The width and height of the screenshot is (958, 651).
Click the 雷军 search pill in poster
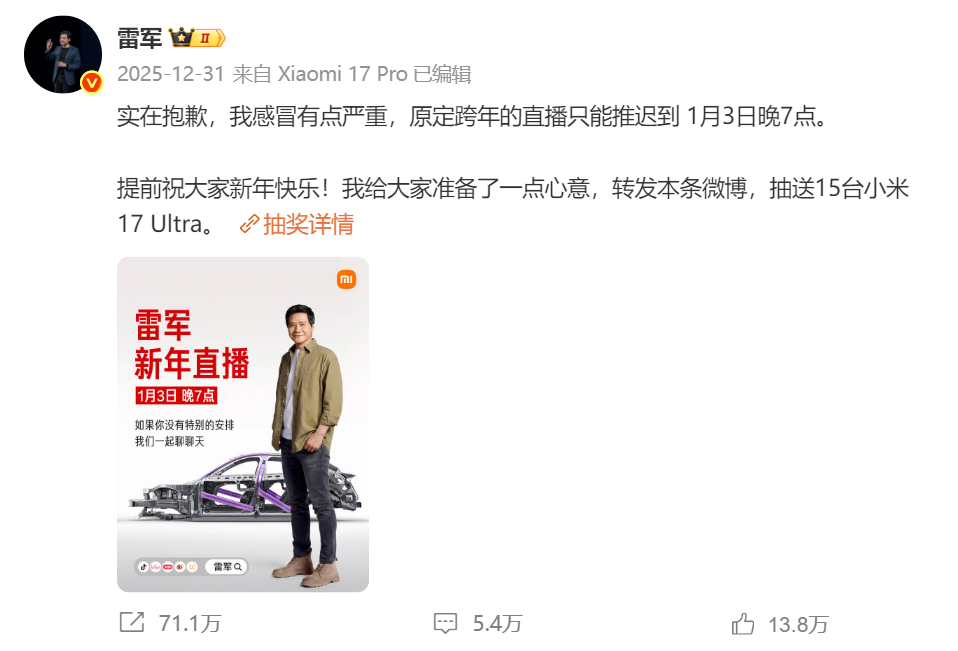227,567
